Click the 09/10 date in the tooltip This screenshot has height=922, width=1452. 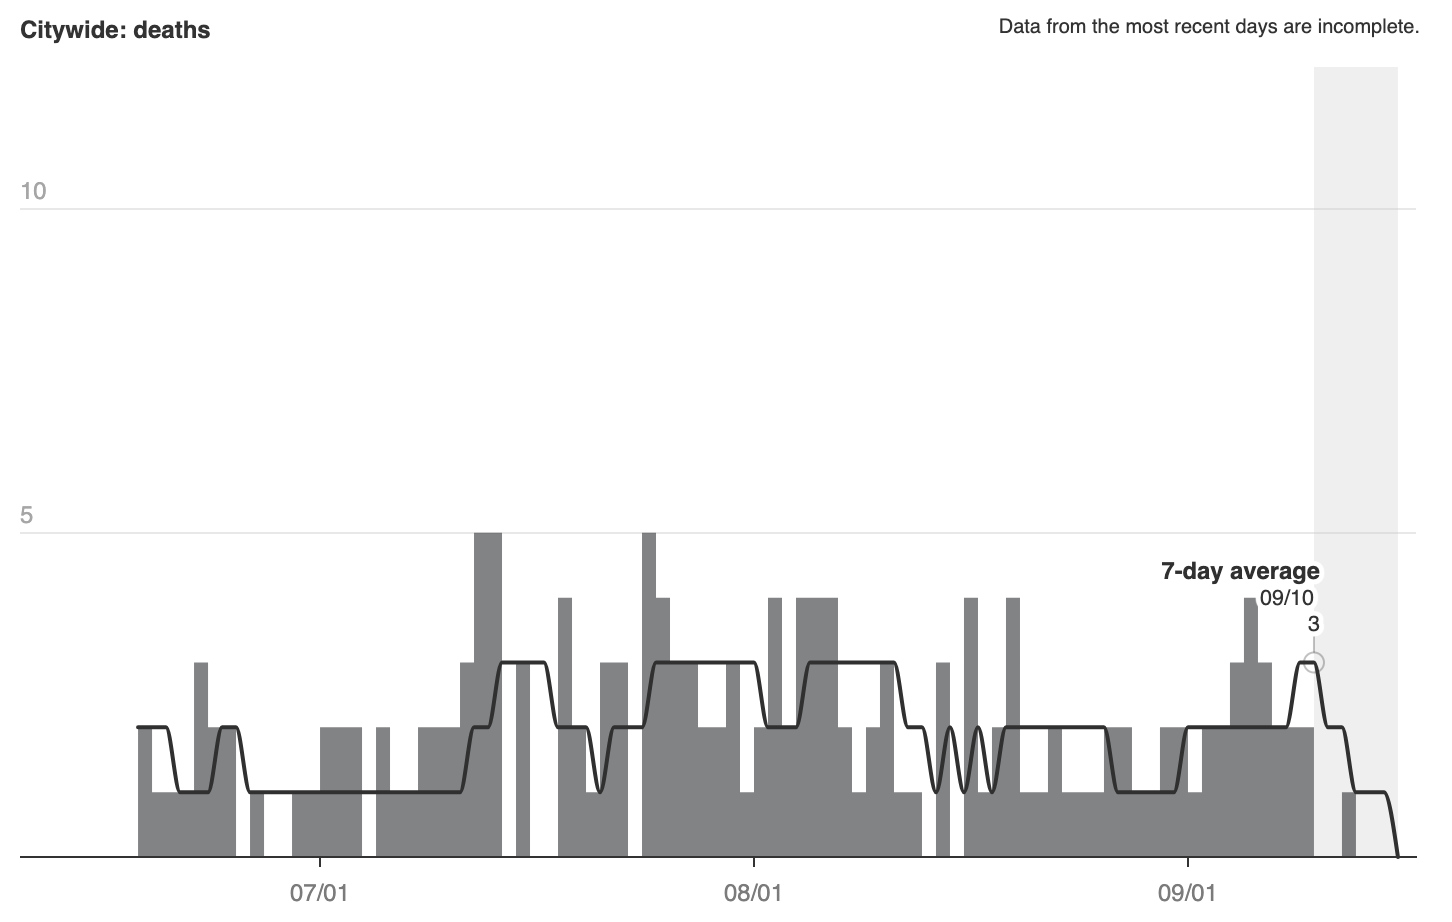point(1286,598)
